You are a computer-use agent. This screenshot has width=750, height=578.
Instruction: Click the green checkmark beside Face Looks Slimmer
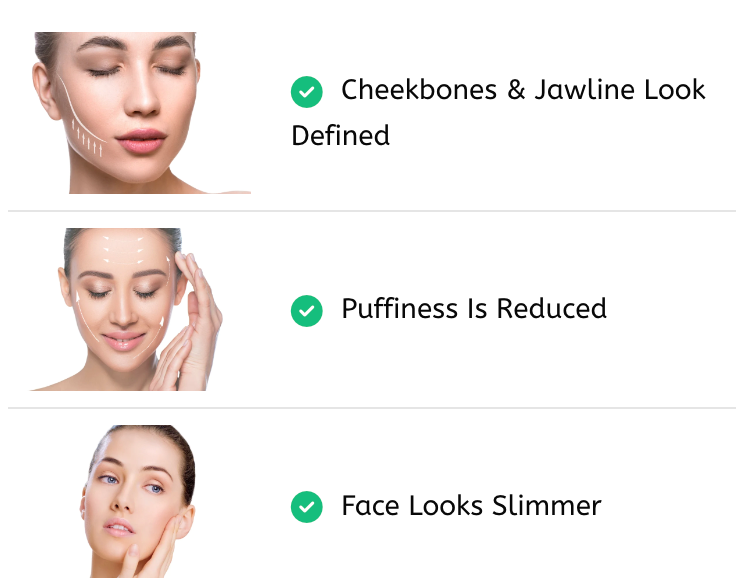pyautogui.click(x=307, y=507)
